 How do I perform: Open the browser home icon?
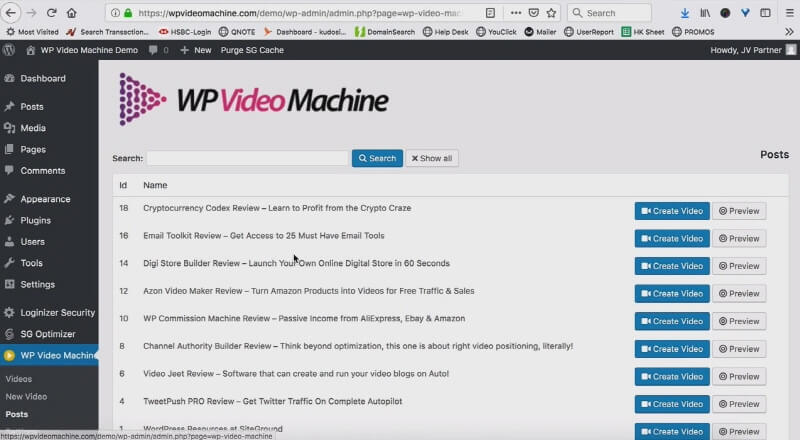pyautogui.click(x=71, y=13)
